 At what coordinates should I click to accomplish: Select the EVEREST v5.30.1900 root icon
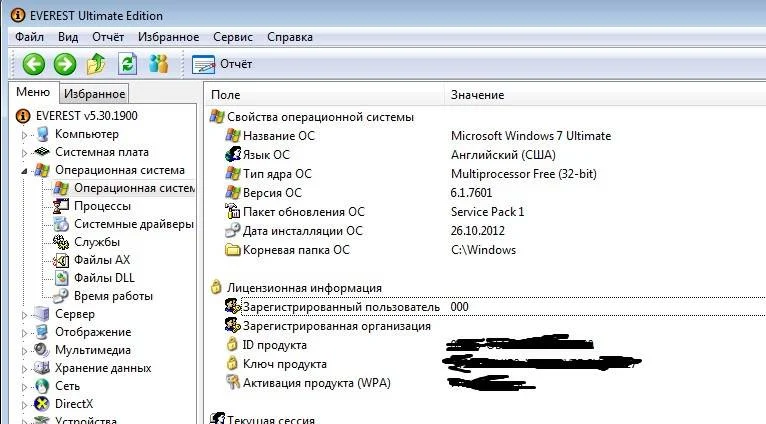click(x=23, y=116)
